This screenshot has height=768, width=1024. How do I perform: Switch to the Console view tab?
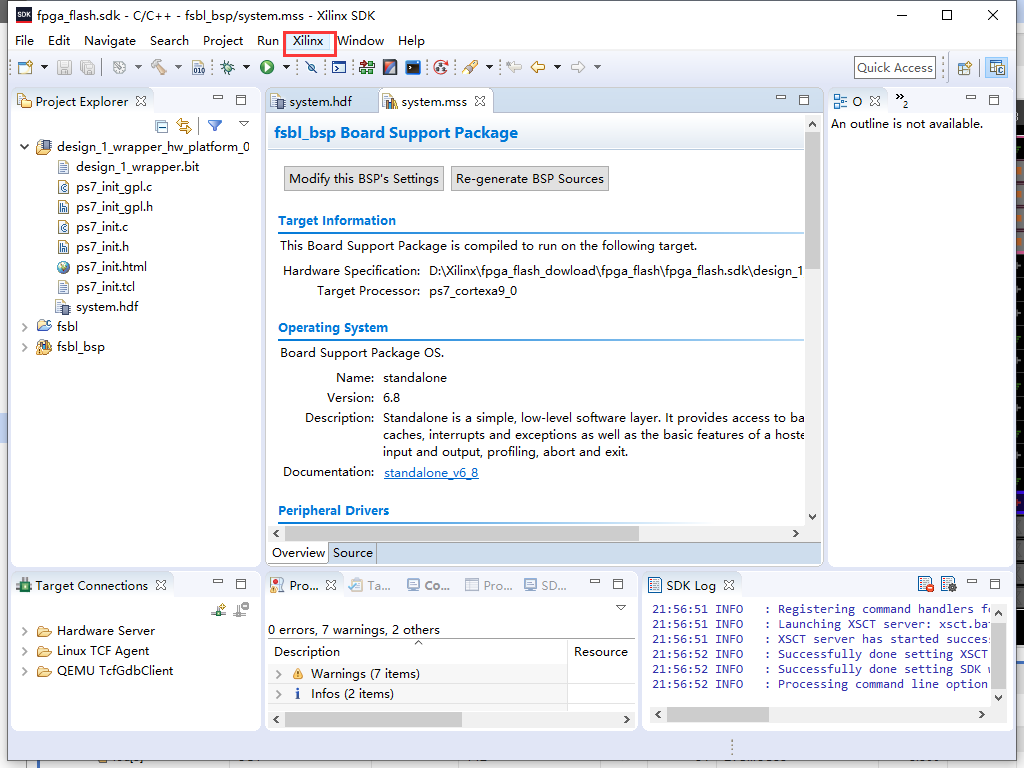coord(429,585)
